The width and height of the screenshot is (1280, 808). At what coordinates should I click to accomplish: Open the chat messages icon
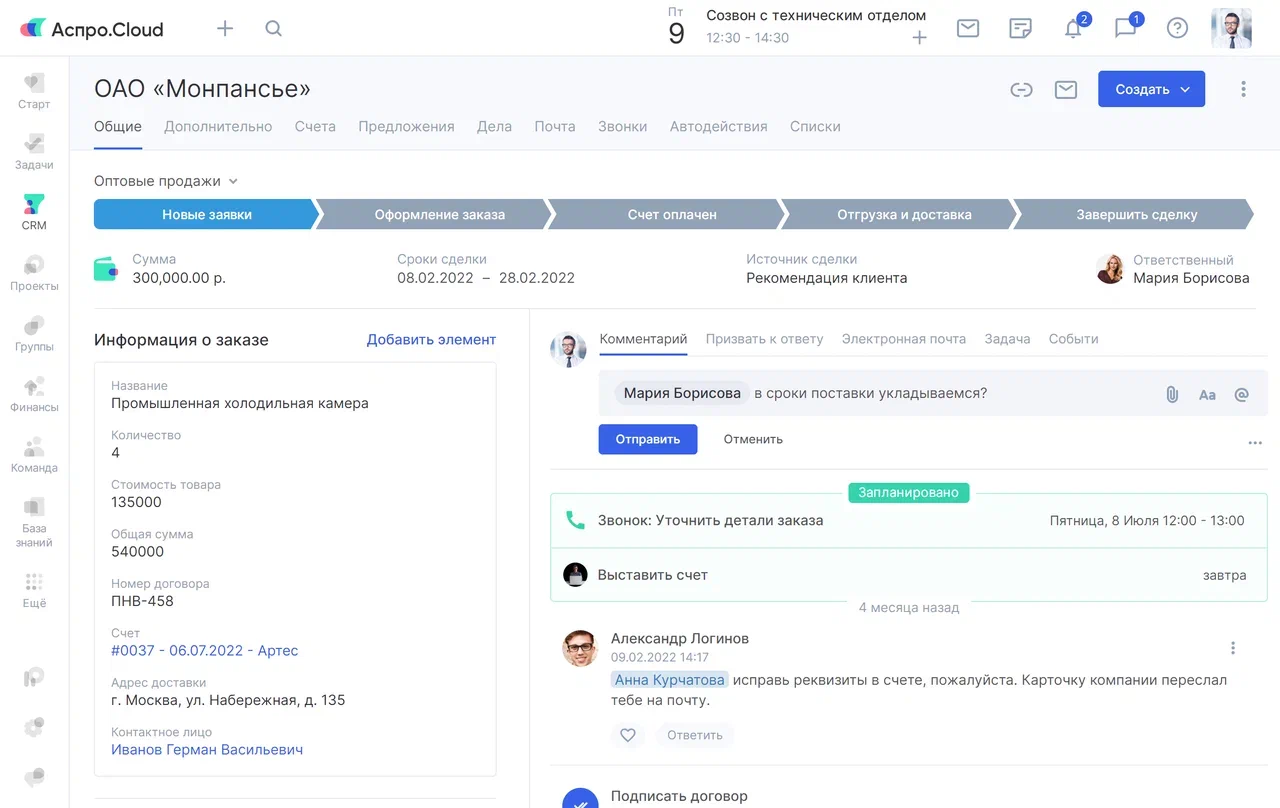click(x=1125, y=29)
